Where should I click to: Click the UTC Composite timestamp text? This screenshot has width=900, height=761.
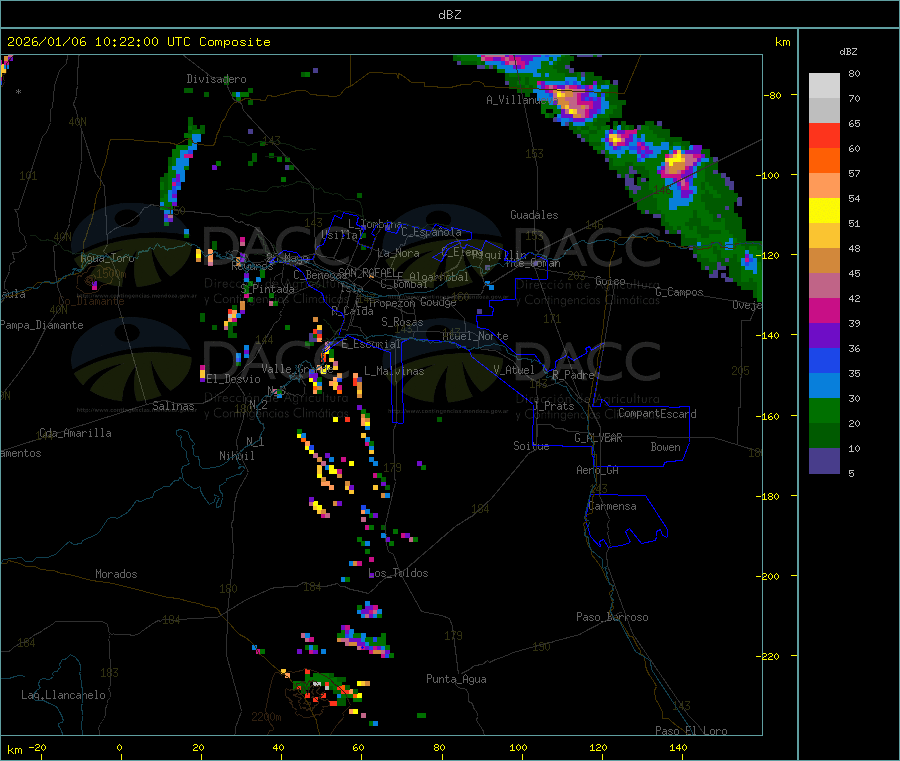pyautogui.click(x=139, y=42)
